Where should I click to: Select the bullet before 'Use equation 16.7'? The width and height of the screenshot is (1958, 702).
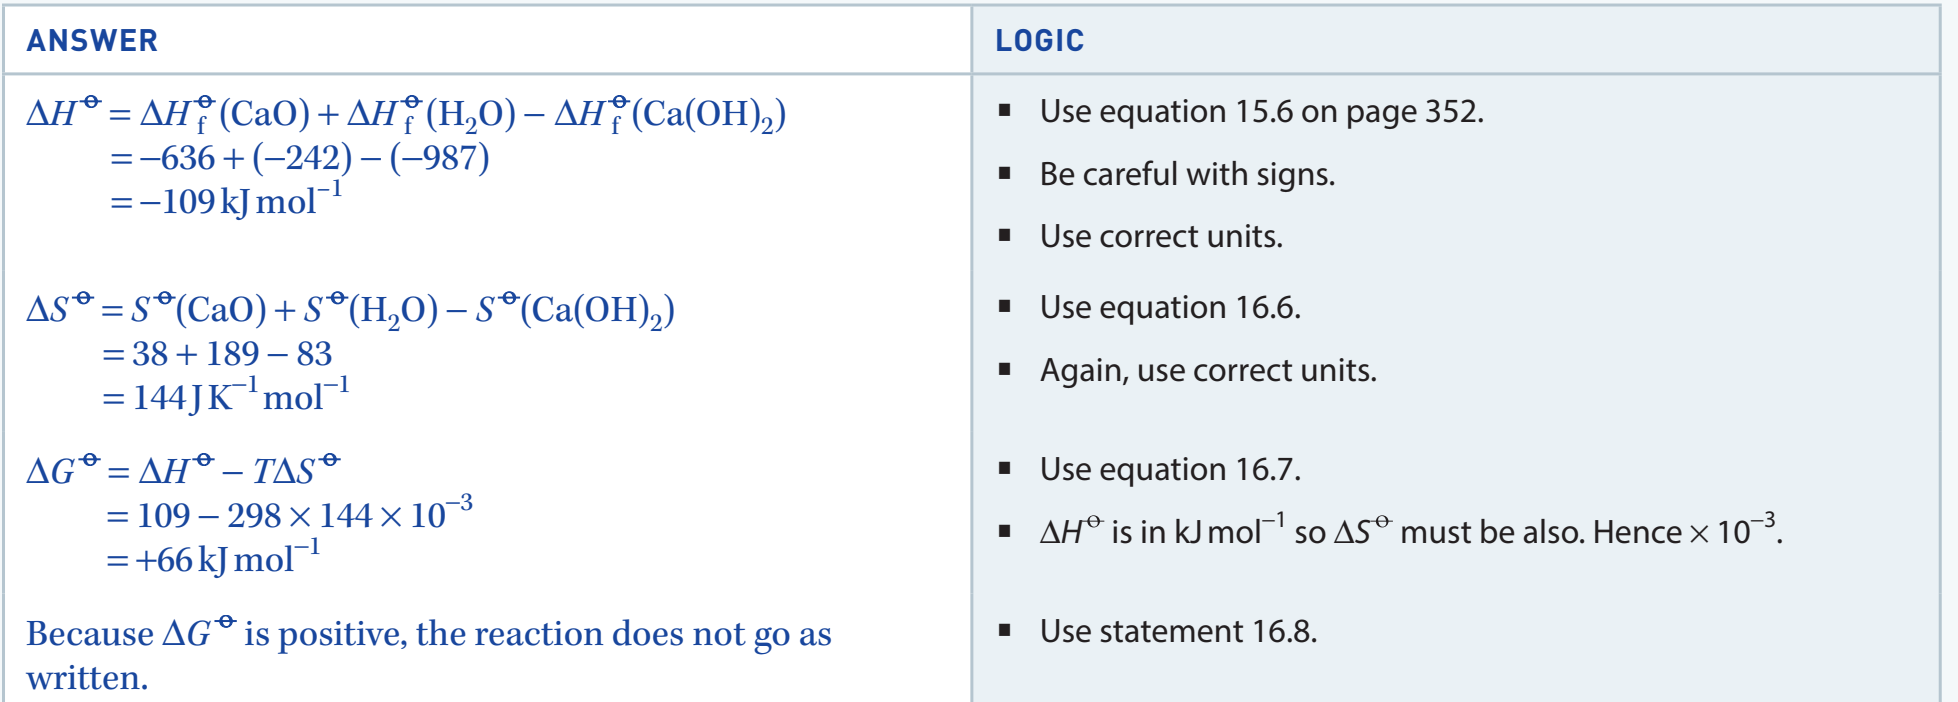(1005, 468)
